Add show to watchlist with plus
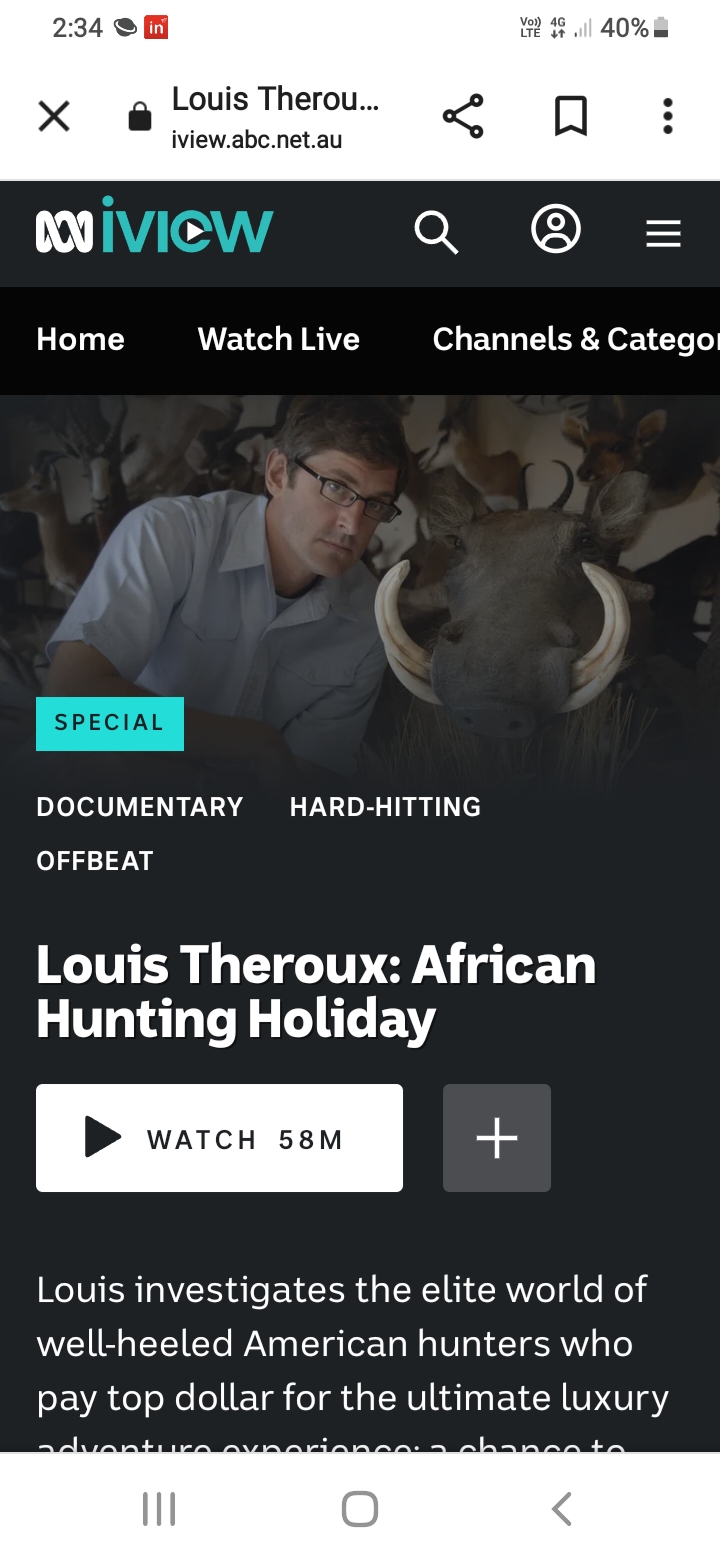This screenshot has height=1560, width=720. tap(497, 1138)
